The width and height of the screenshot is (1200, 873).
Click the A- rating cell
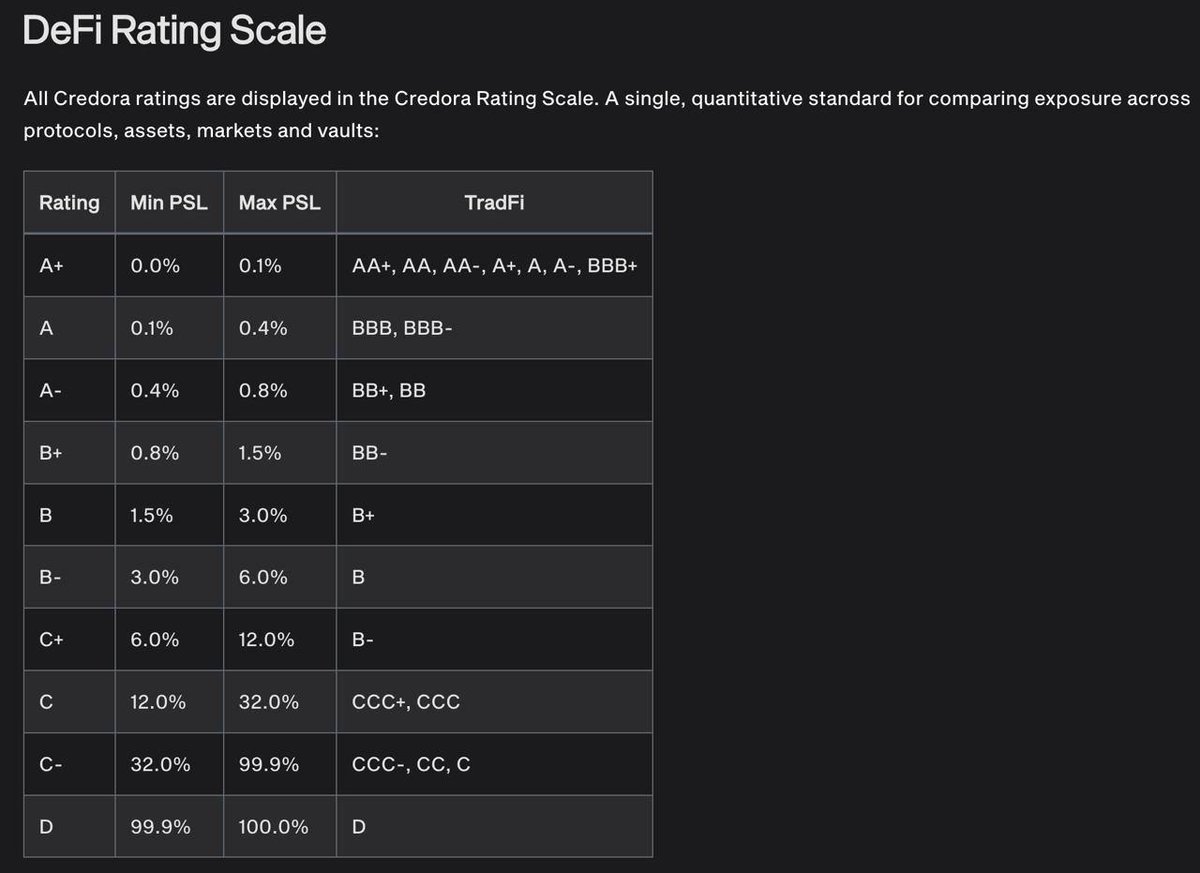[x=50, y=391]
